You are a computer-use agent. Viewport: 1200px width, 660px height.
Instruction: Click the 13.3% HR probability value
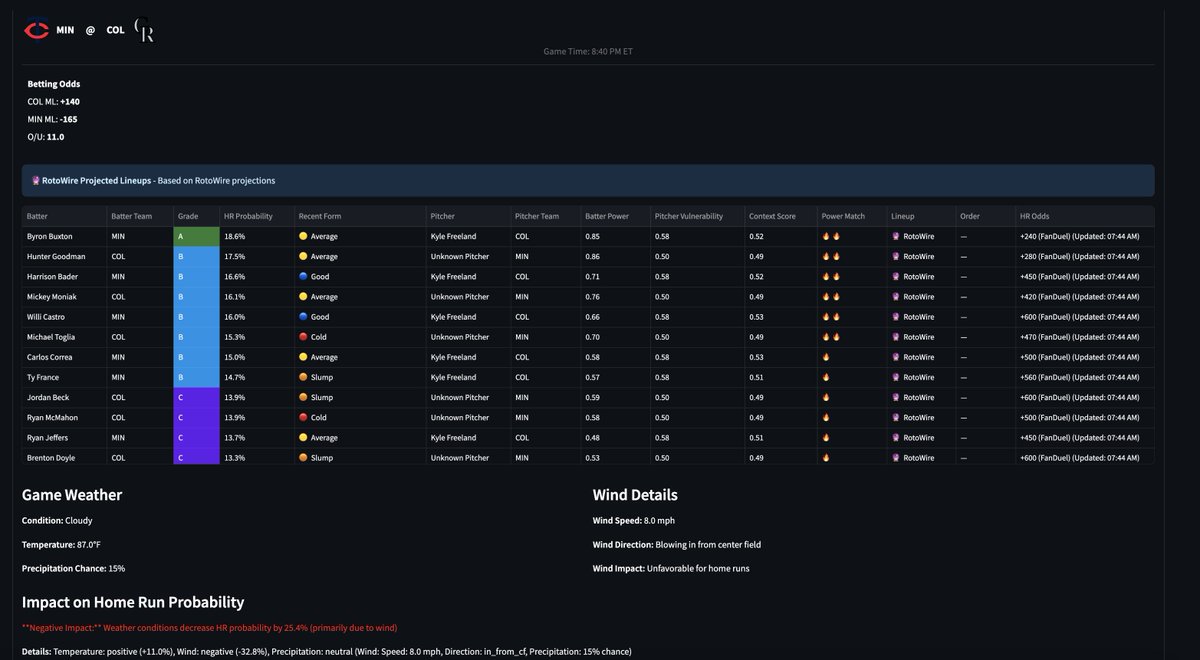(x=235, y=457)
